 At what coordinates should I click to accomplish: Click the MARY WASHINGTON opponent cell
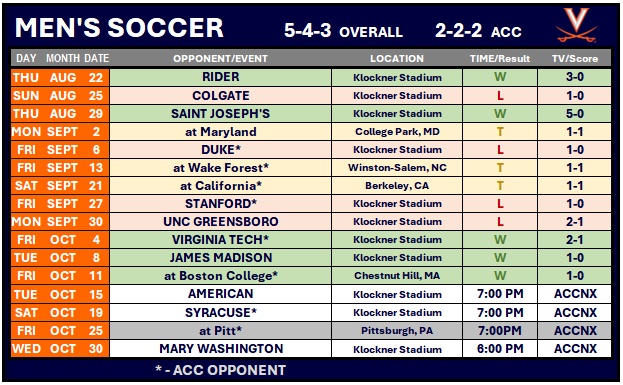pos(221,348)
